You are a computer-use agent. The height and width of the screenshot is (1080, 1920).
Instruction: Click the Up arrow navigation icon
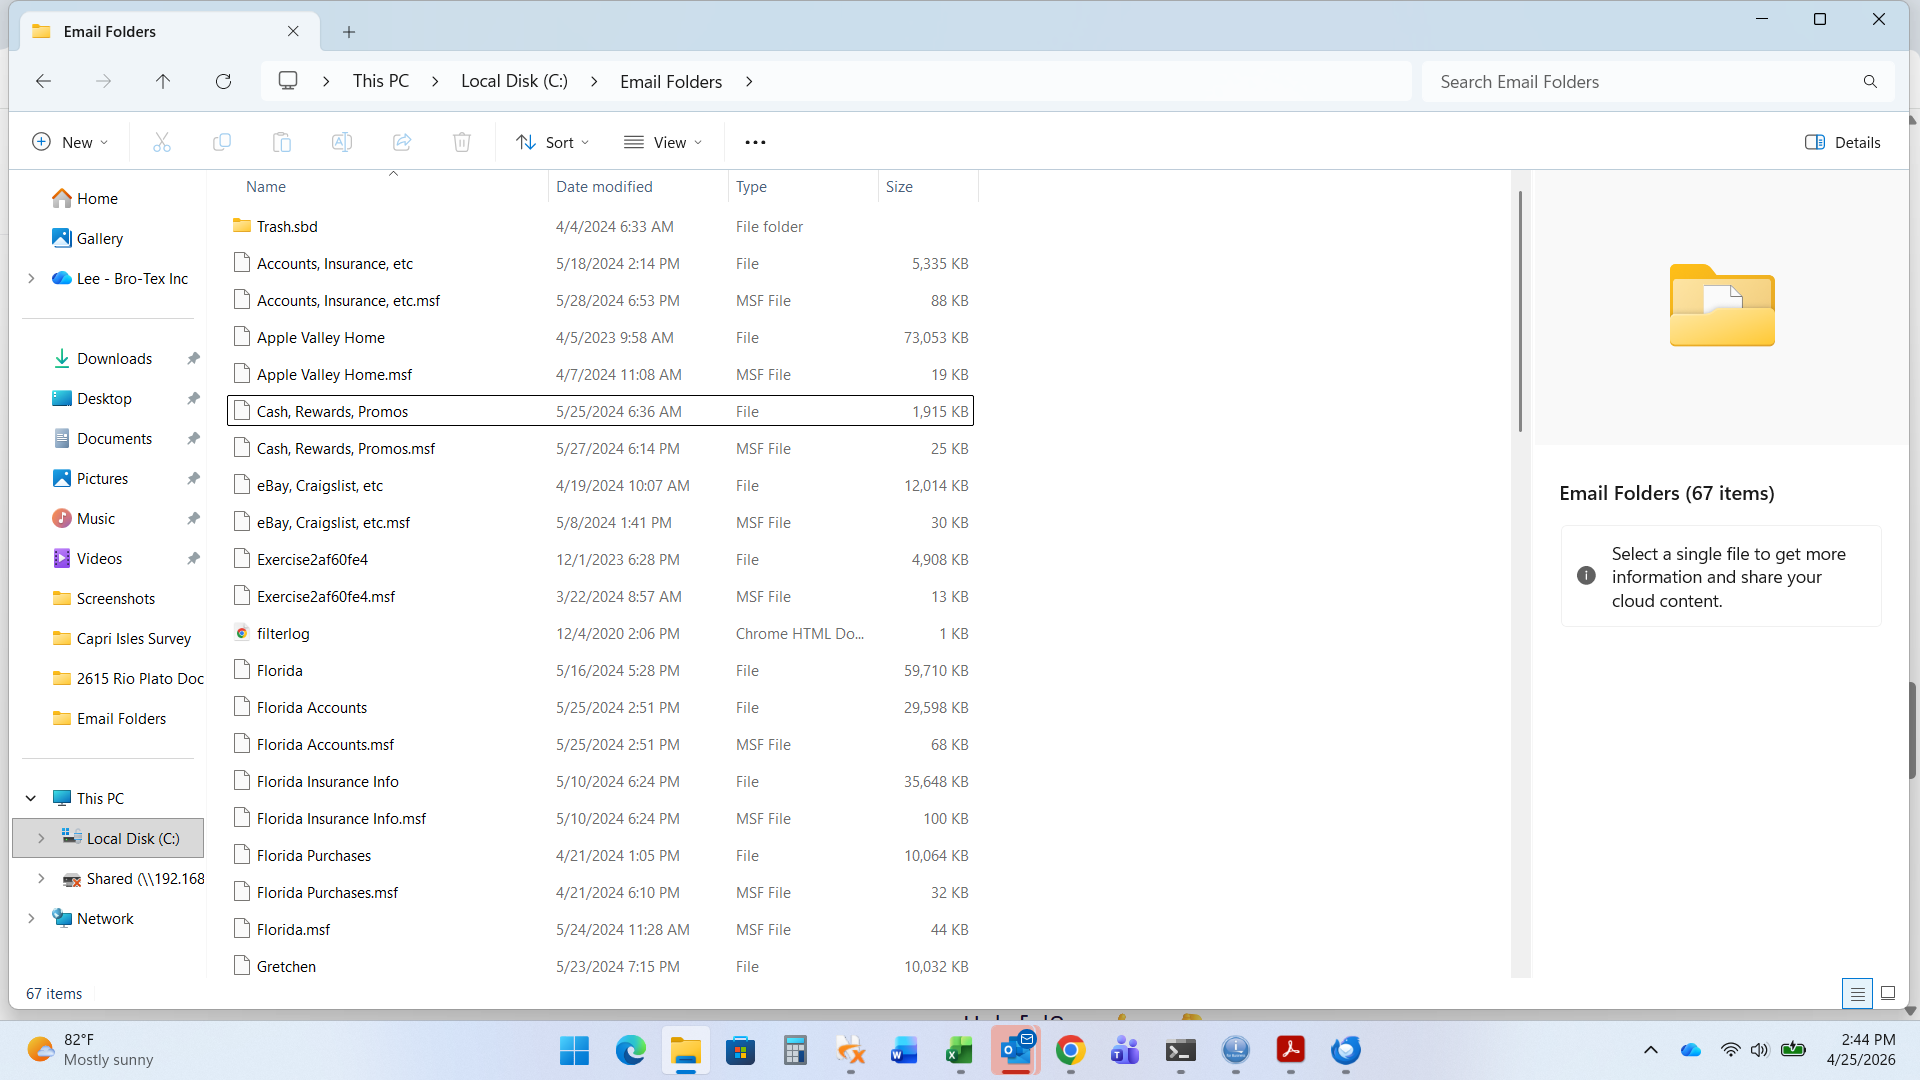click(163, 81)
